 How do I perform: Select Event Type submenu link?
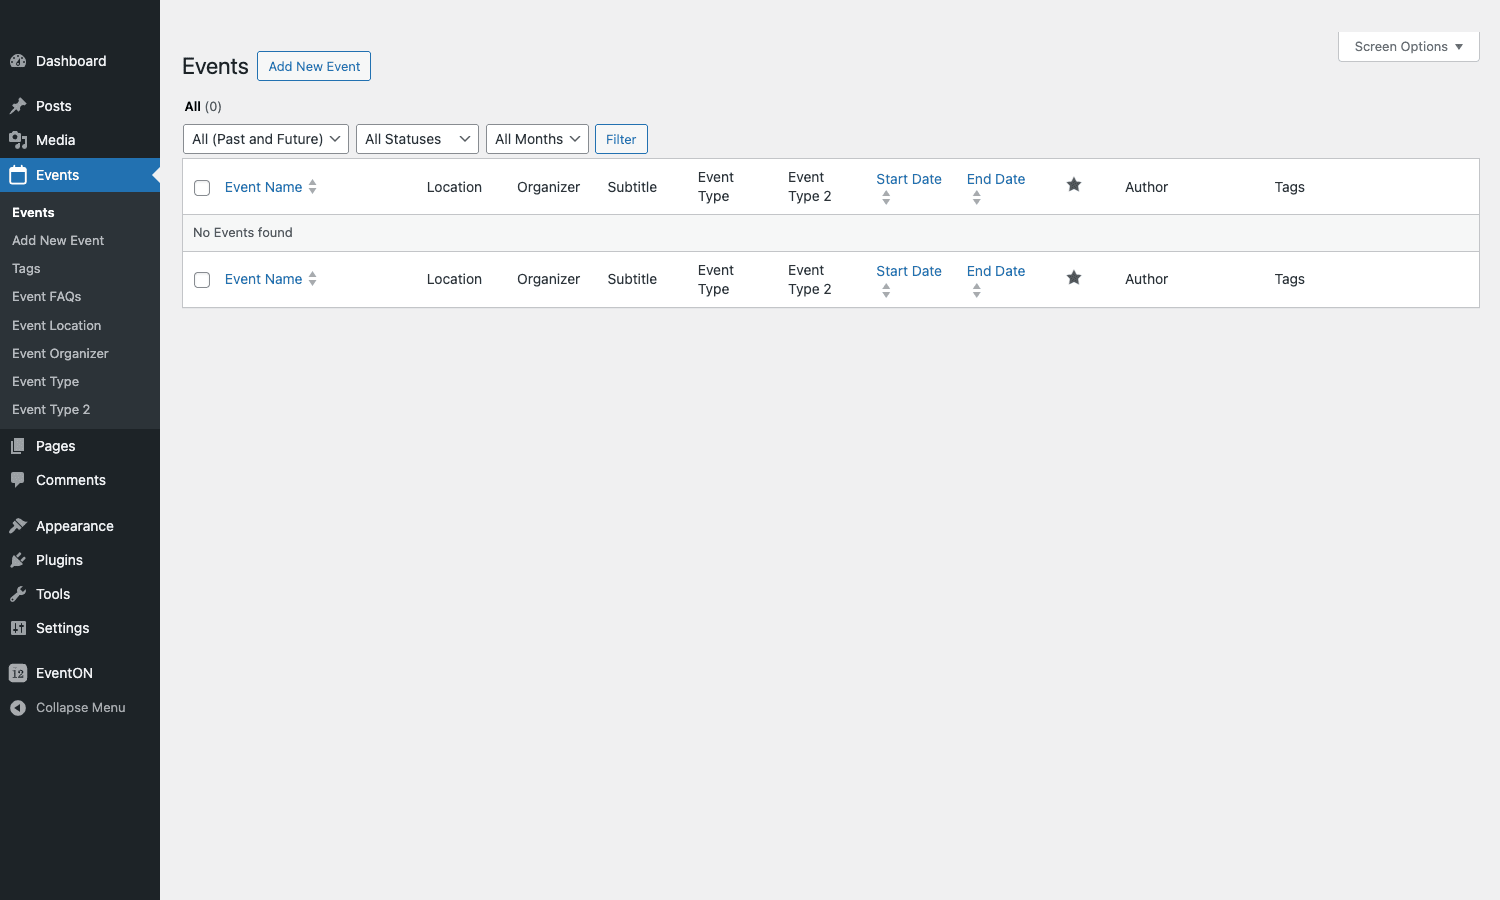(x=46, y=381)
